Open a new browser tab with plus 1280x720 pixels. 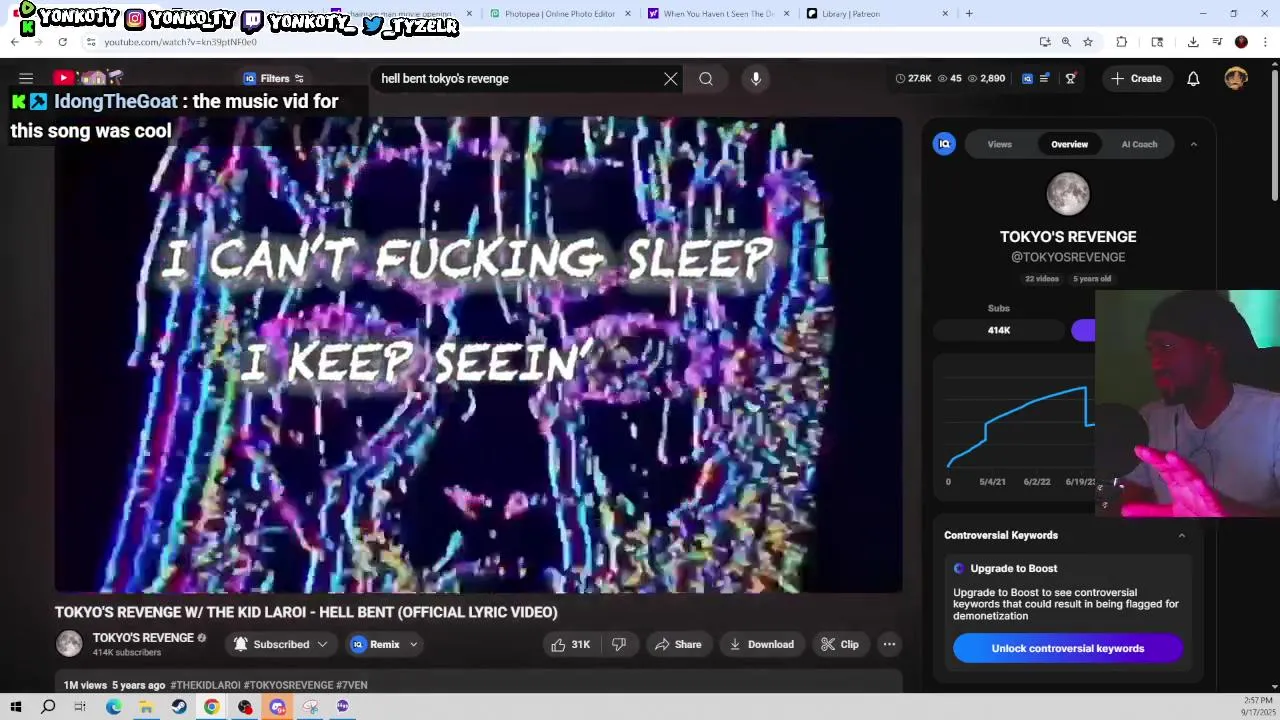[x=969, y=14]
